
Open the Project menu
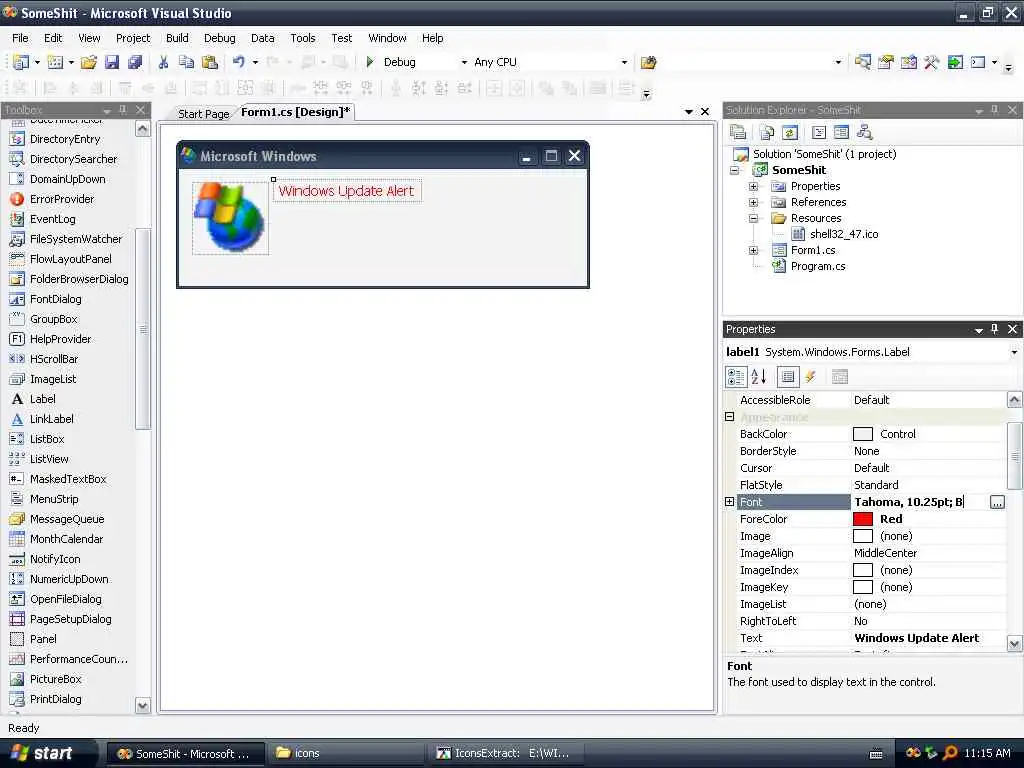coord(133,38)
